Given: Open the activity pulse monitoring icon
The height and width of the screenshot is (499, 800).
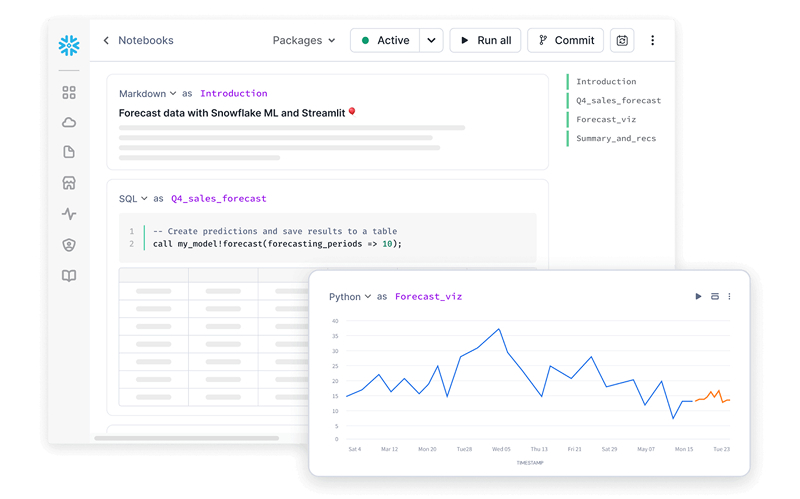Looking at the screenshot, I should (x=69, y=214).
